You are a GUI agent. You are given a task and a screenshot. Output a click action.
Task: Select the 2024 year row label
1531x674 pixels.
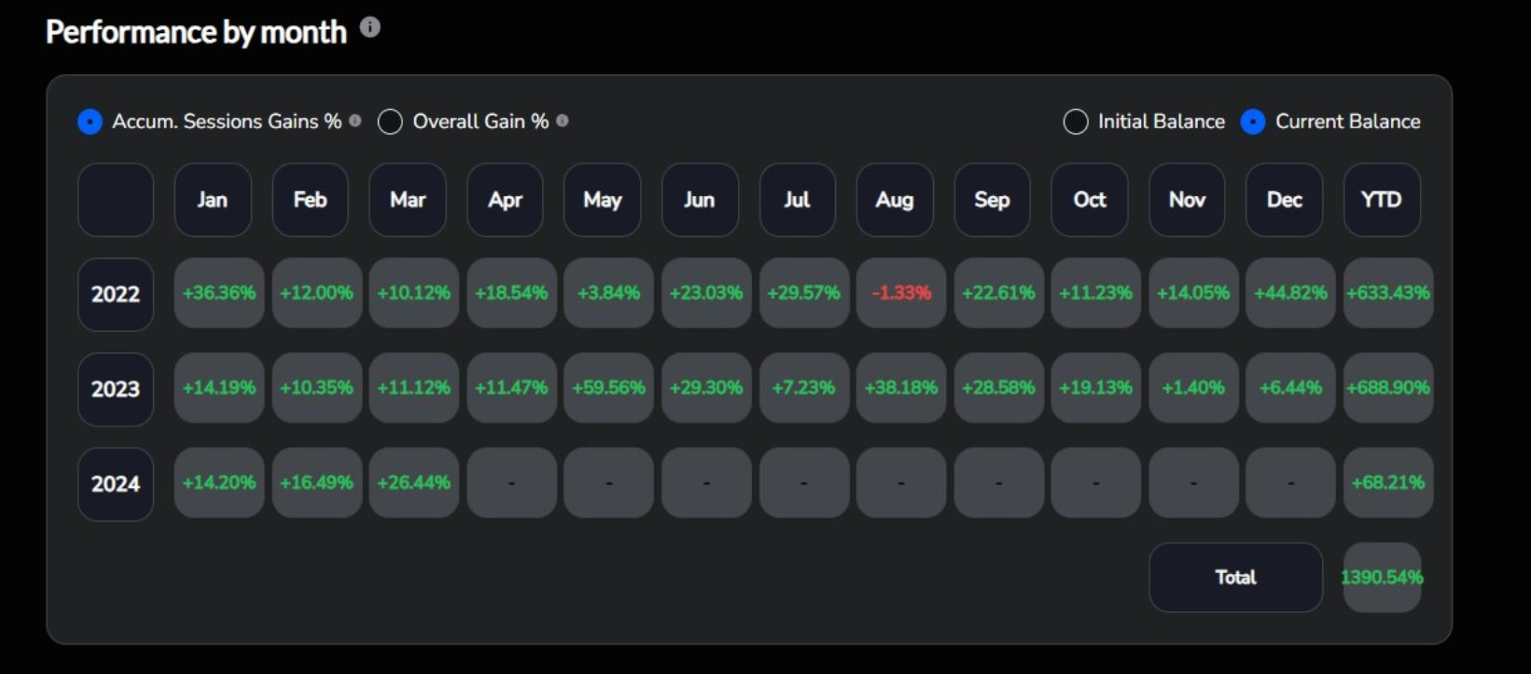(x=116, y=484)
